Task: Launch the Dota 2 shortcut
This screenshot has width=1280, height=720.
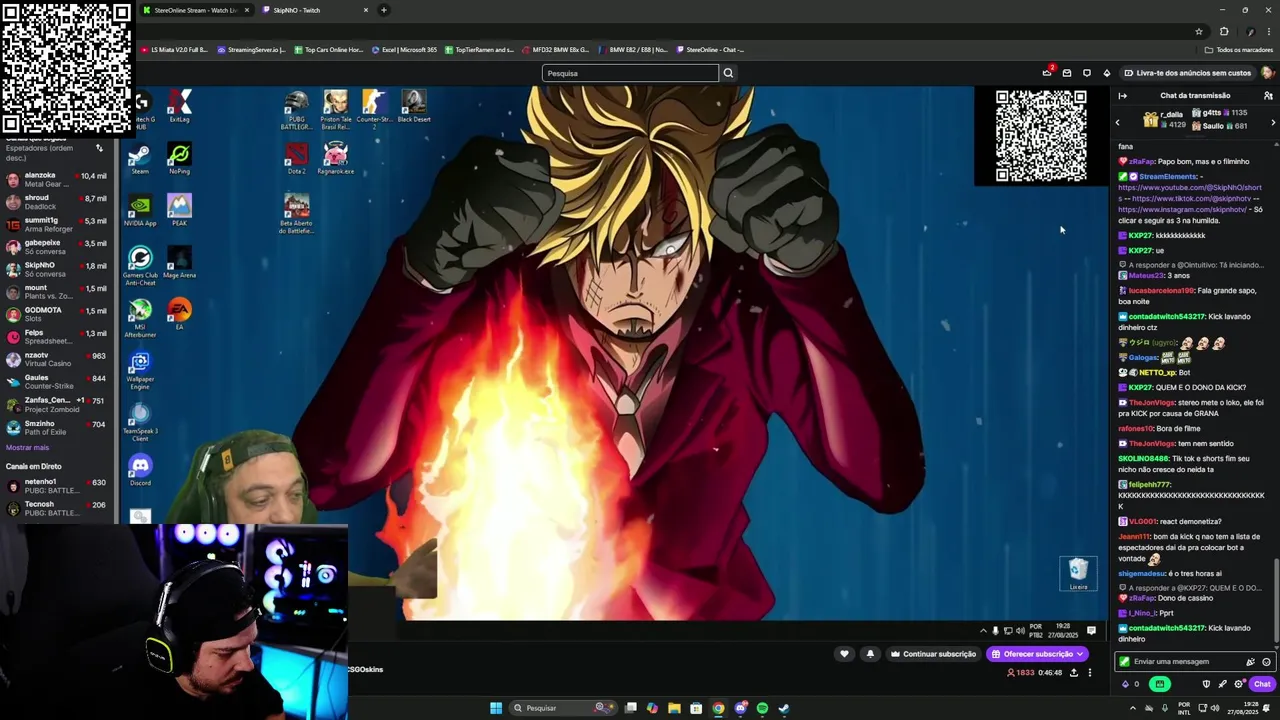Action: (296, 159)
